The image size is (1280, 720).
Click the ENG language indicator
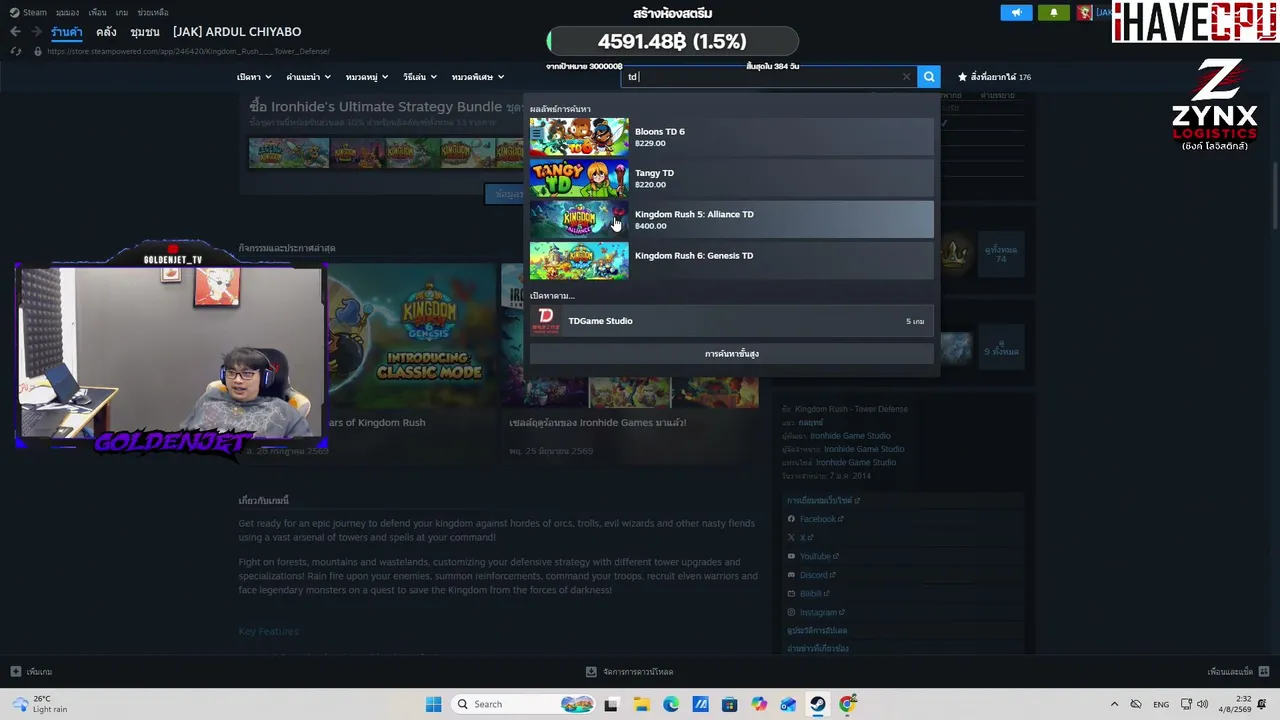pos(1161,704)
